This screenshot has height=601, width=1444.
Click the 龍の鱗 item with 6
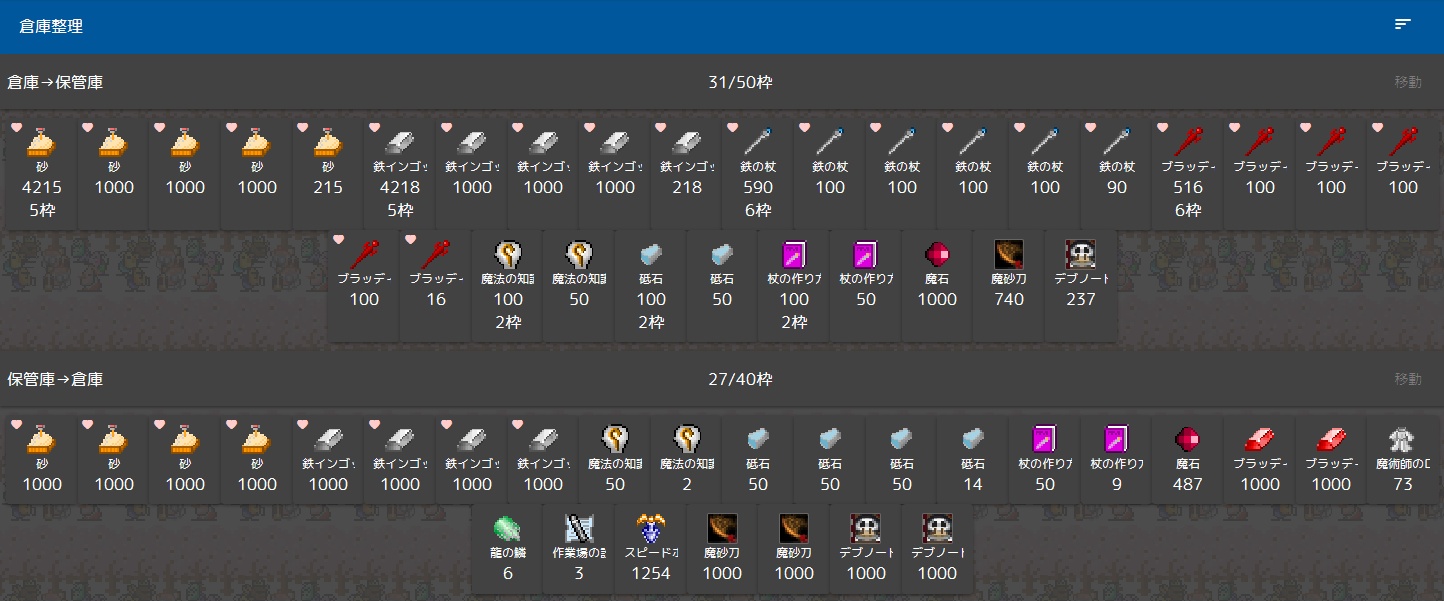(508, 549)
